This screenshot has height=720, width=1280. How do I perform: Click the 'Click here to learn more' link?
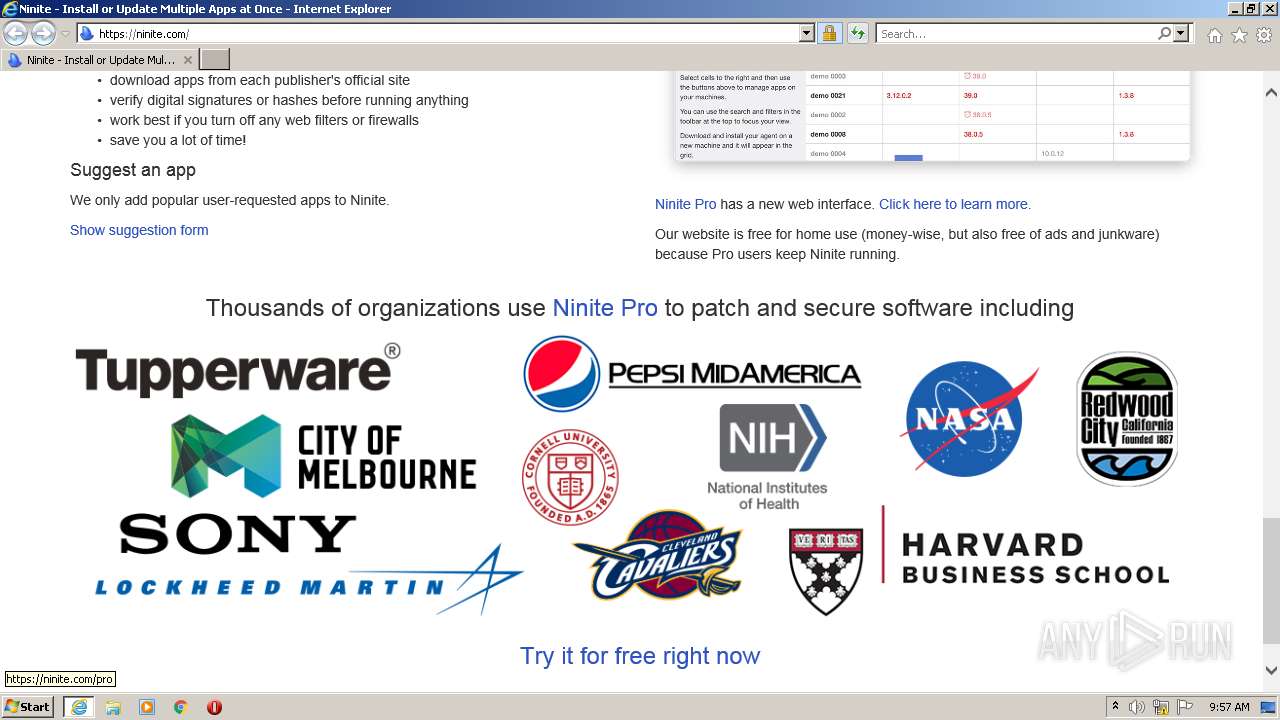[x=953, y=204]
